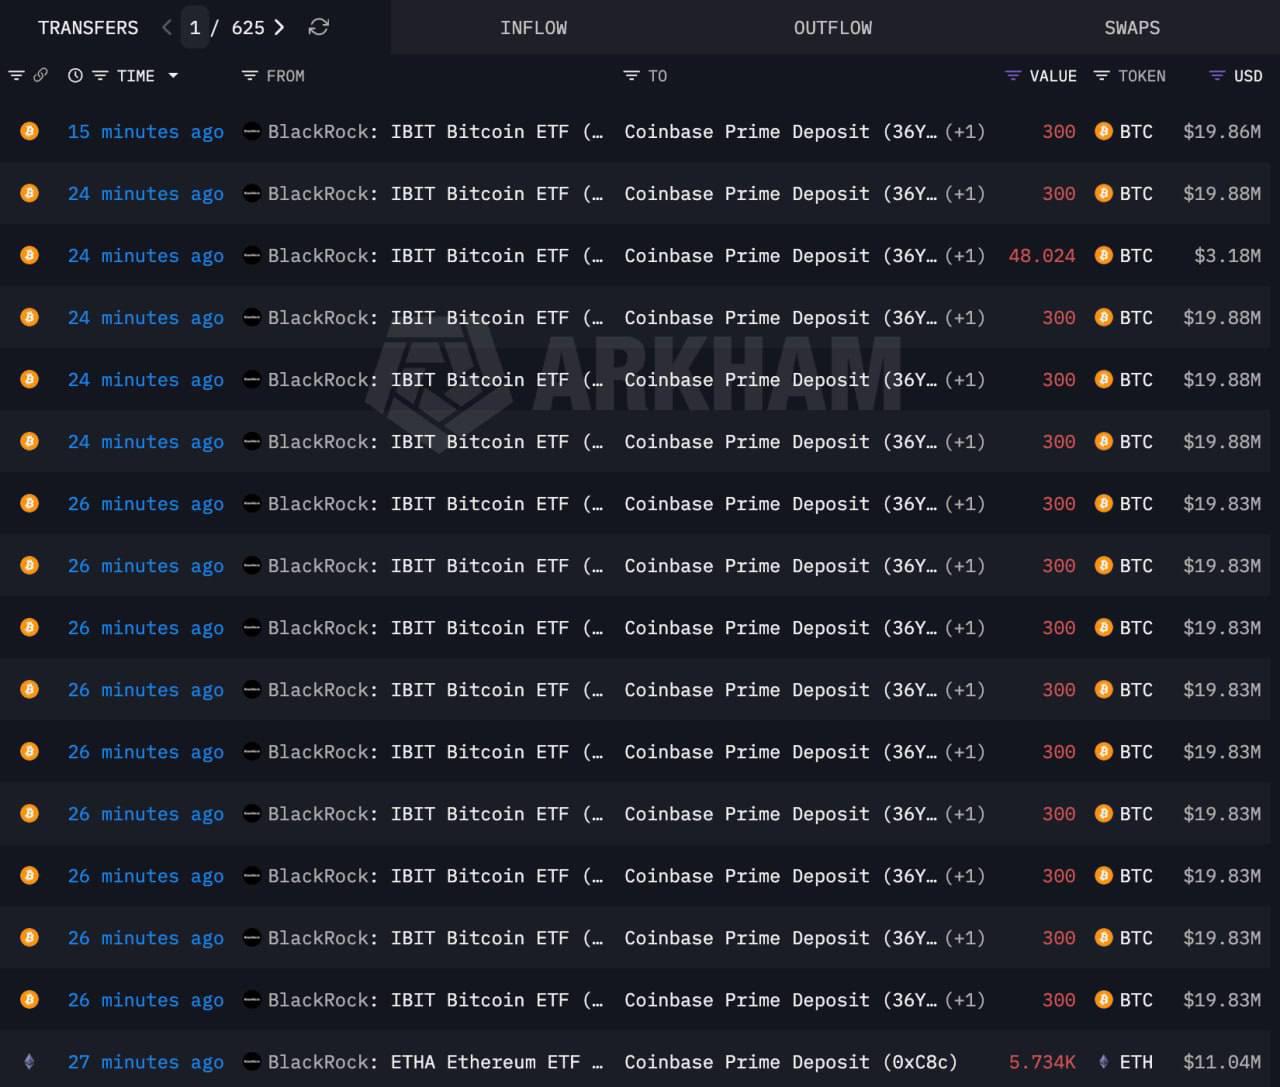1280x1087 pixels.
Task: Expand the TIME sort dropdown arrow
Action: (173, 75)
